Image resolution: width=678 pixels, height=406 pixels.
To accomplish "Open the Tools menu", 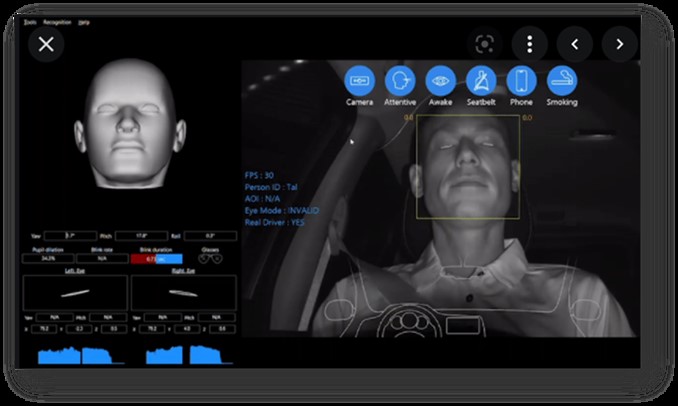I will 30,19.
